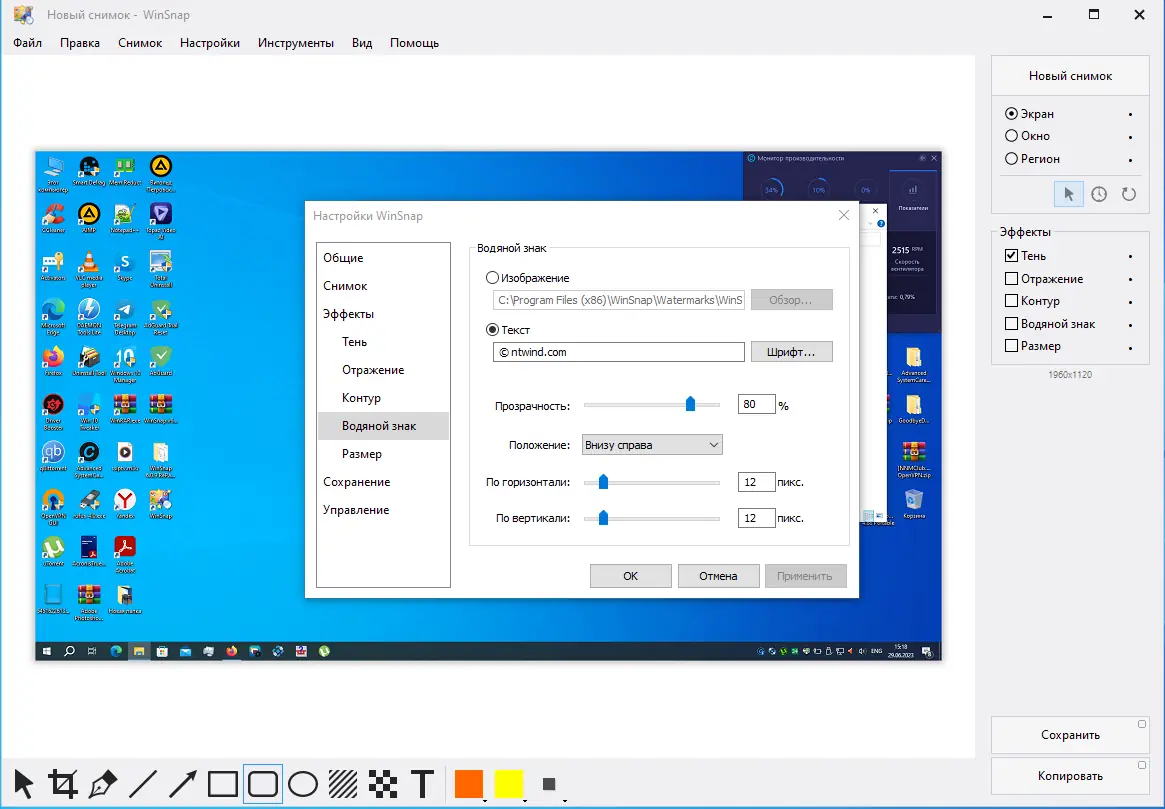Select the Изображение watermark radio button
This screenshot has height=809, width=1165.
tap(492, 278)
